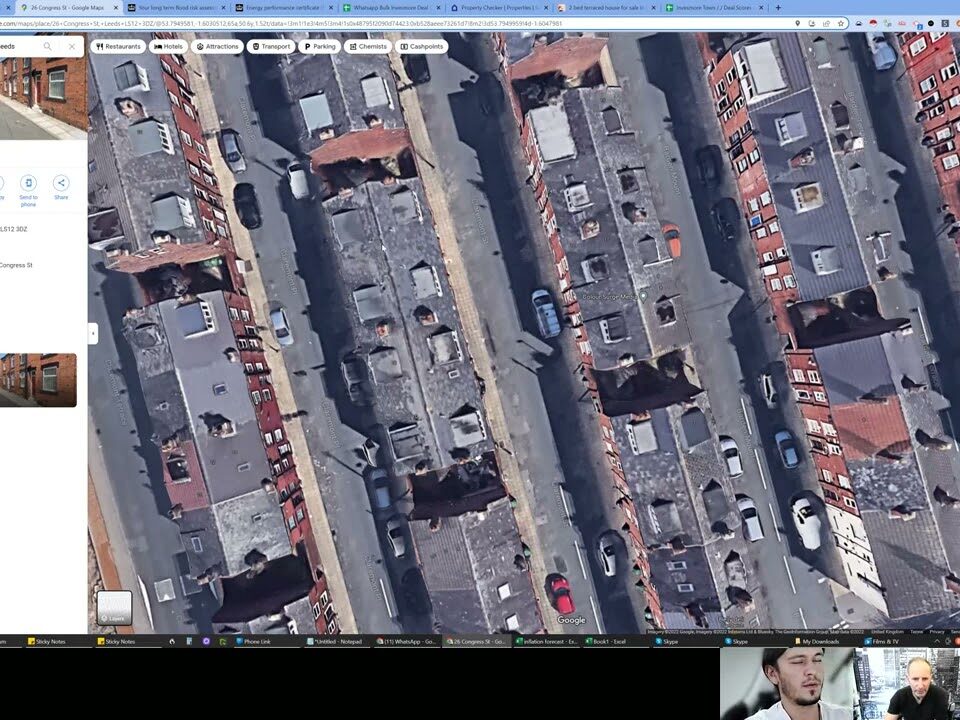
Task: Show Cashpoints on the map
Action: (421, 46)
